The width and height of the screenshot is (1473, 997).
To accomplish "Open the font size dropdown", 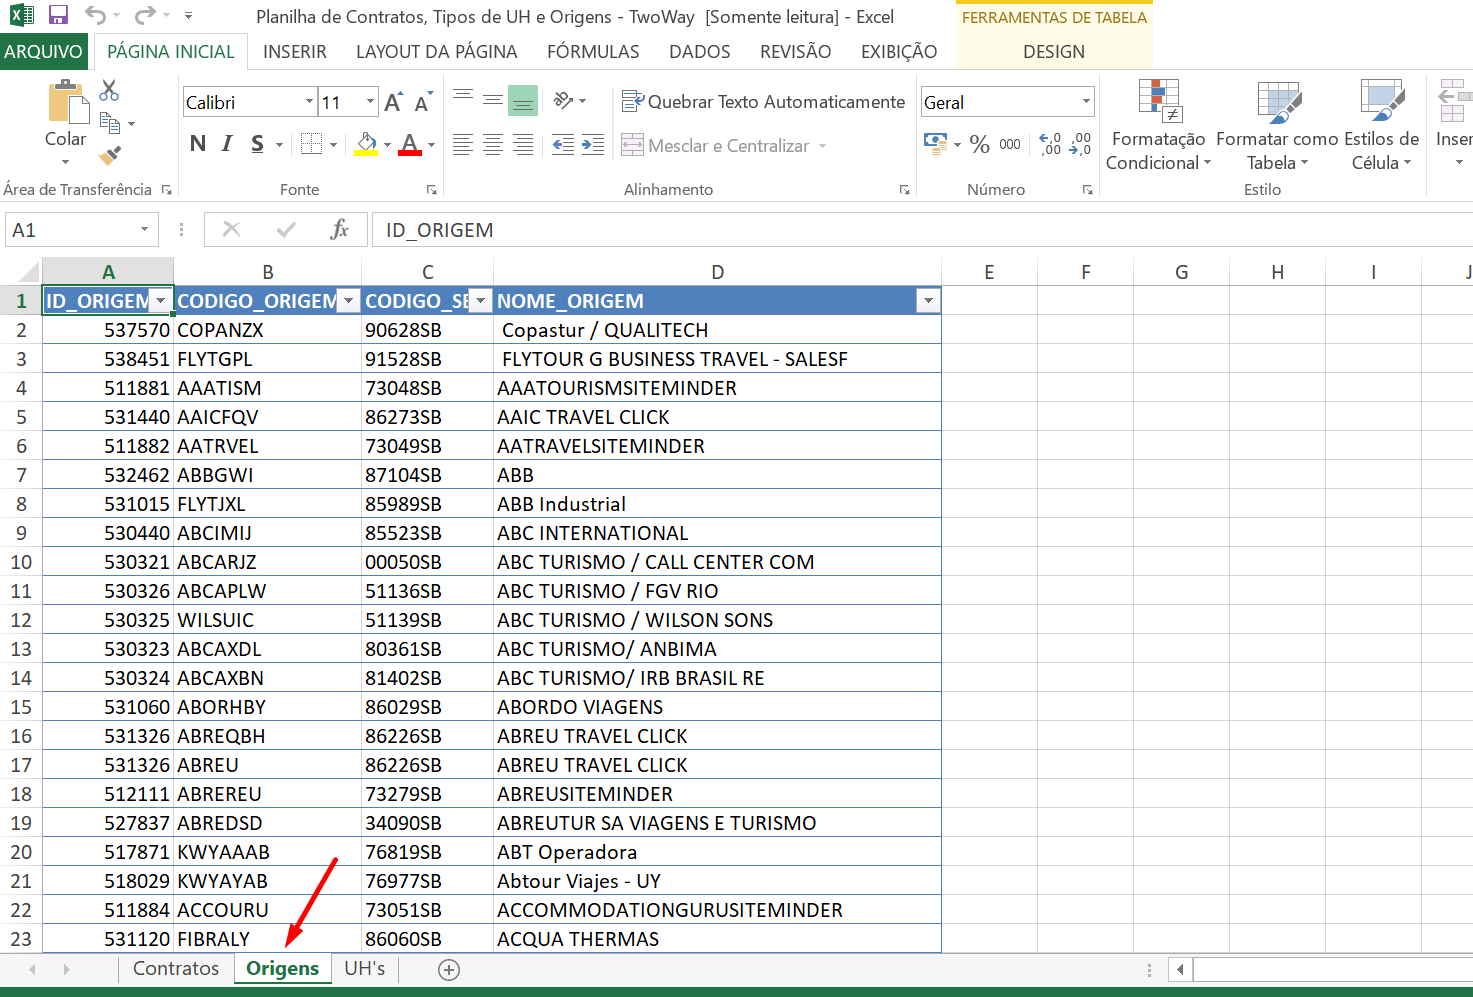I will 371,102.
